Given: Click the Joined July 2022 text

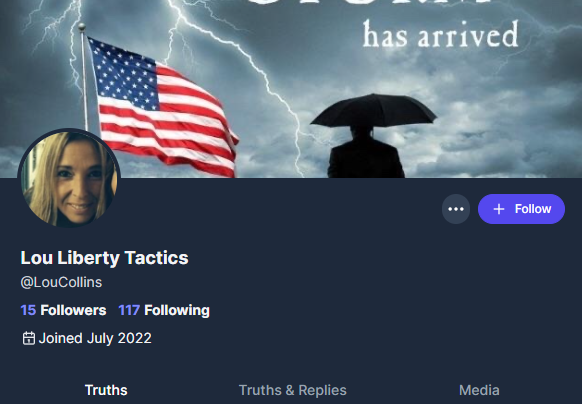Looking at the screenshot, I should 95,338.
